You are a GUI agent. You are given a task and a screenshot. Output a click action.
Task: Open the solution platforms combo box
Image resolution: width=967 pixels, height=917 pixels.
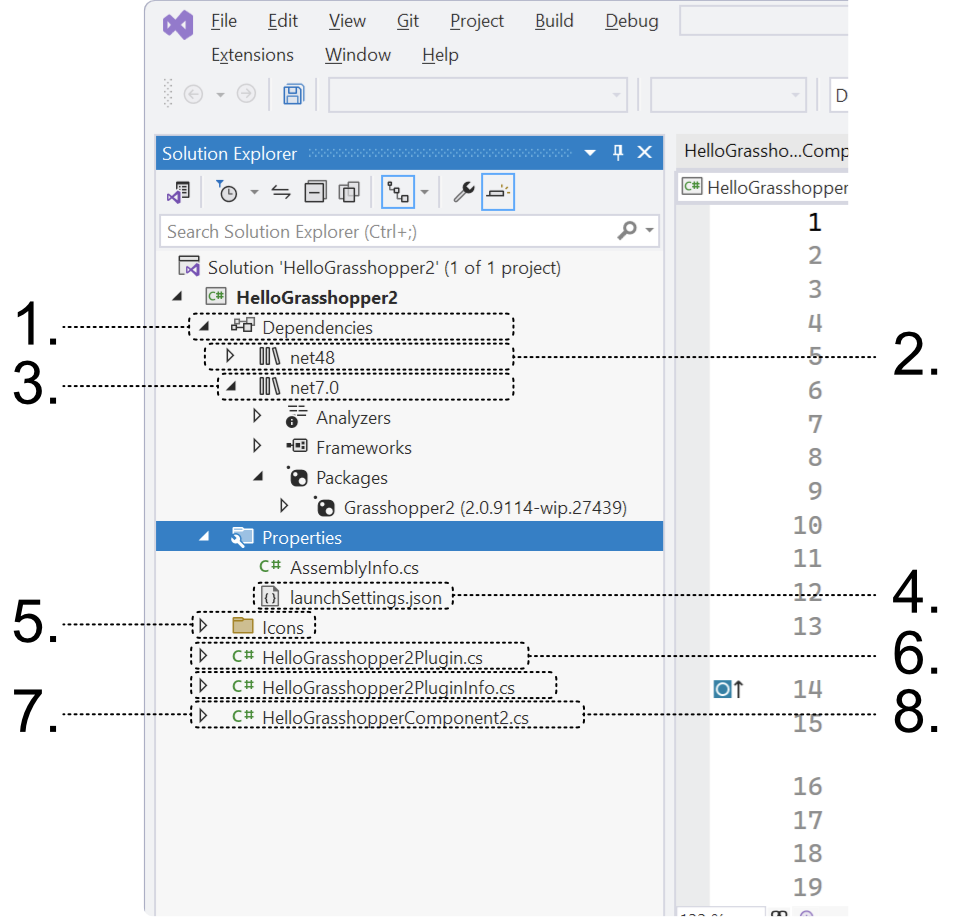point(728,95)
